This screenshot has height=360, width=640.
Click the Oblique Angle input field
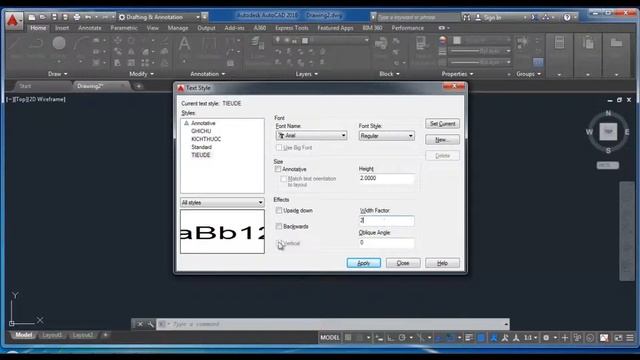tap(387, 243)
